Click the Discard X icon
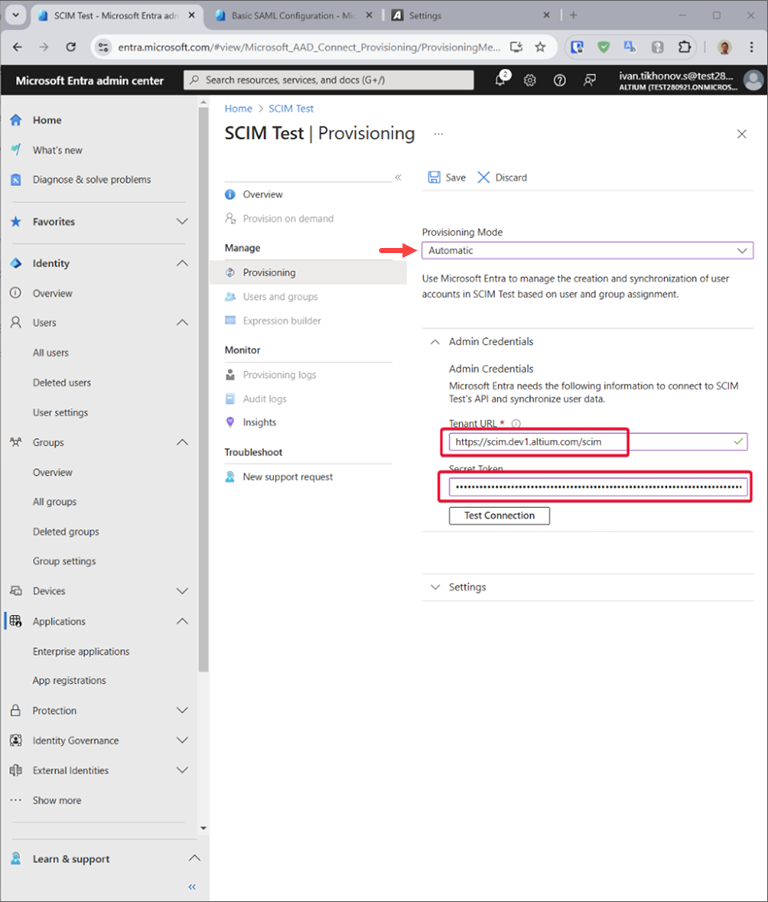The width and height of the screenshot is (768, 902). pos(484,177)
